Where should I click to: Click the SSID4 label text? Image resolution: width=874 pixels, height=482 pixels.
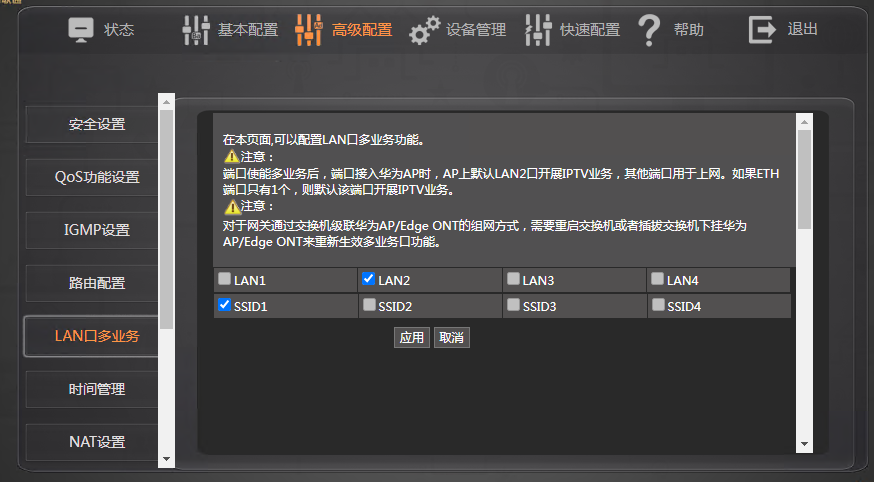tap(684, 306)
